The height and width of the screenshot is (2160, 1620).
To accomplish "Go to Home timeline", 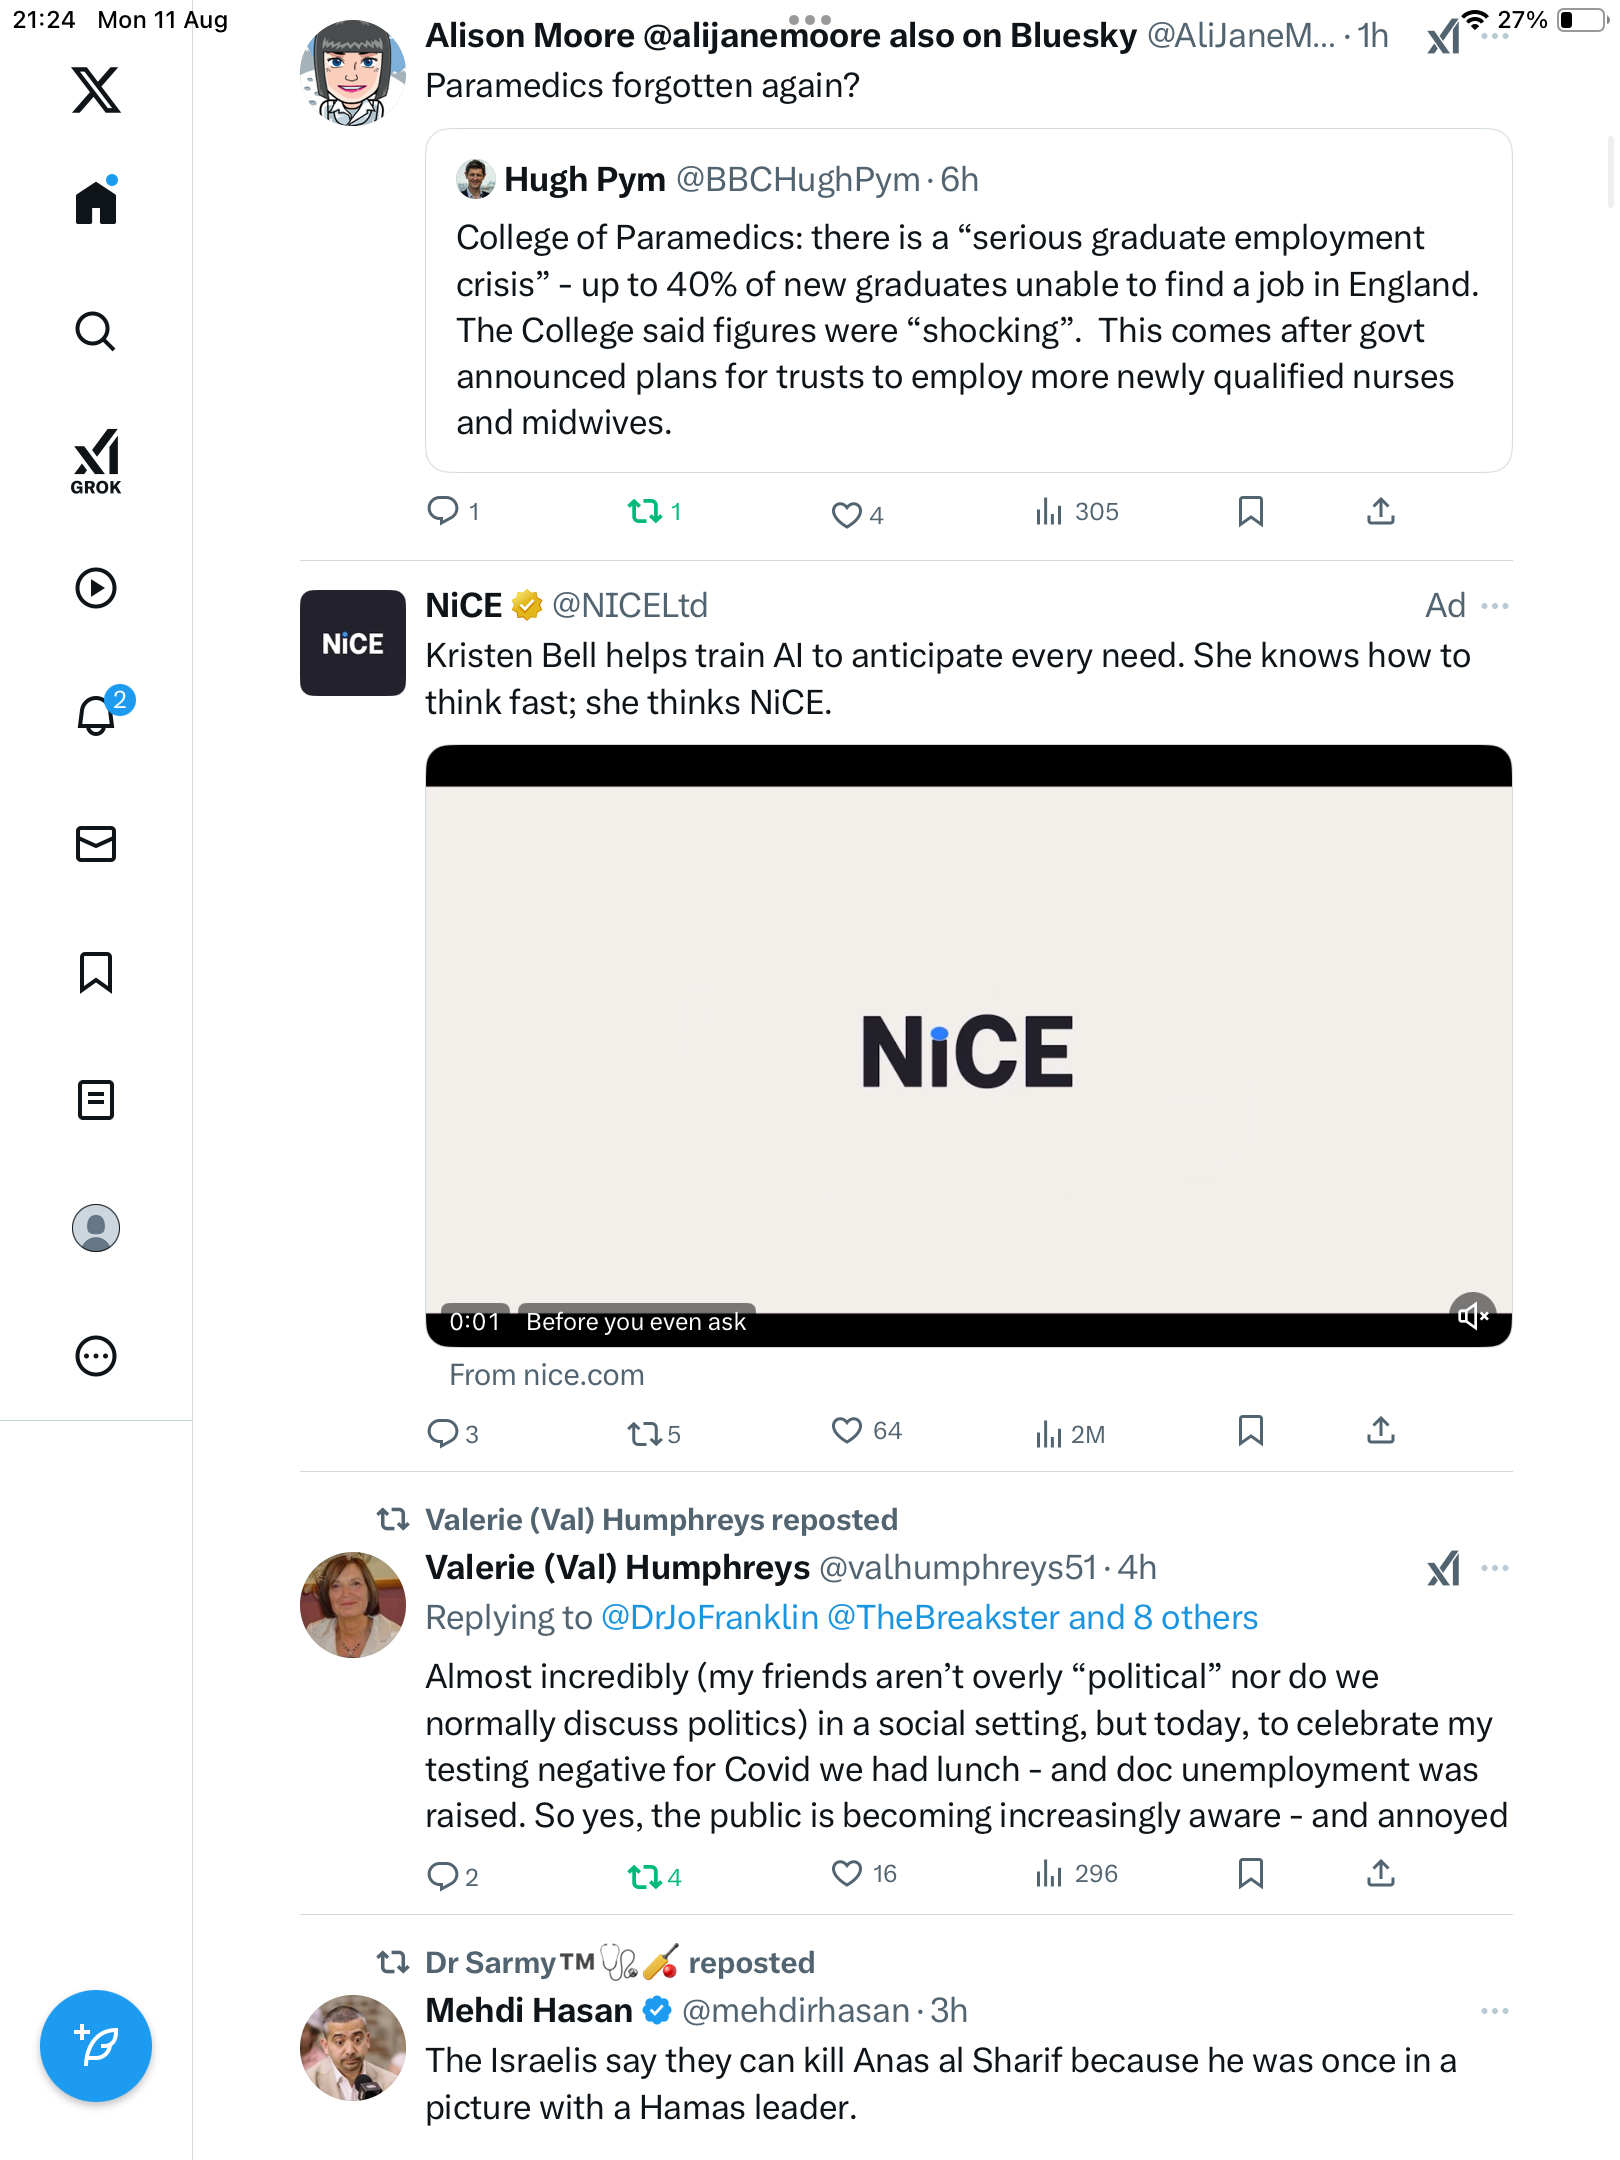I will click(x=96, y=203).
